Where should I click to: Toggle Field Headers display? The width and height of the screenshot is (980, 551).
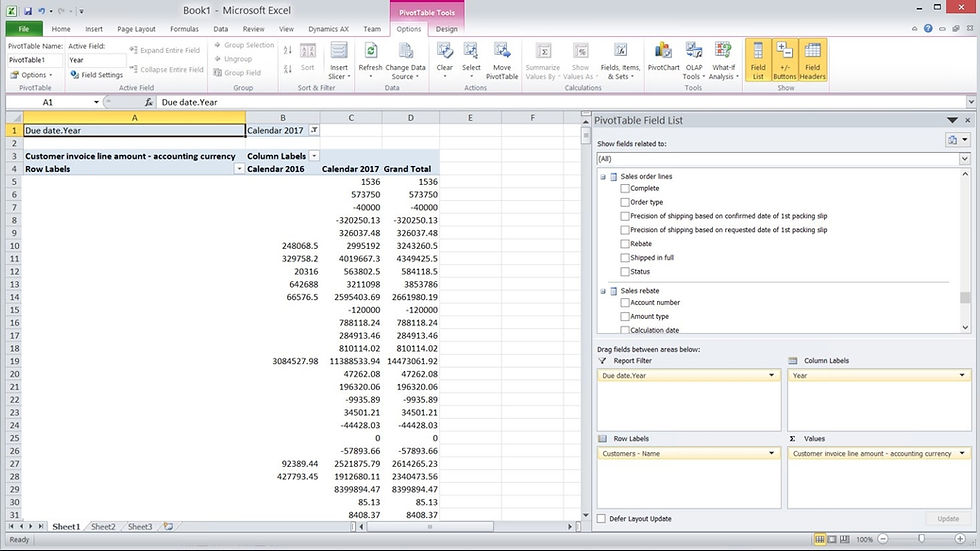coord(812,61)
